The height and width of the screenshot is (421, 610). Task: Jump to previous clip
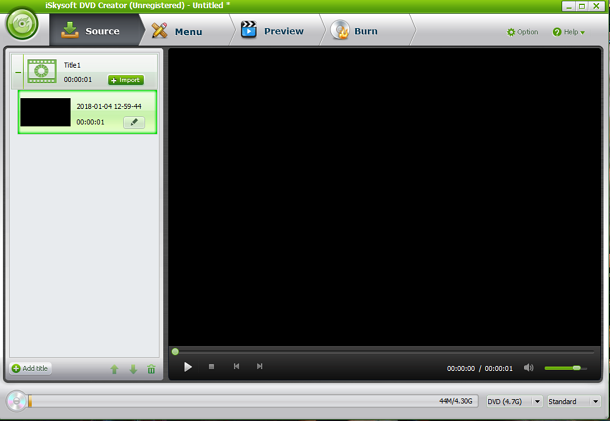point(236,366)
